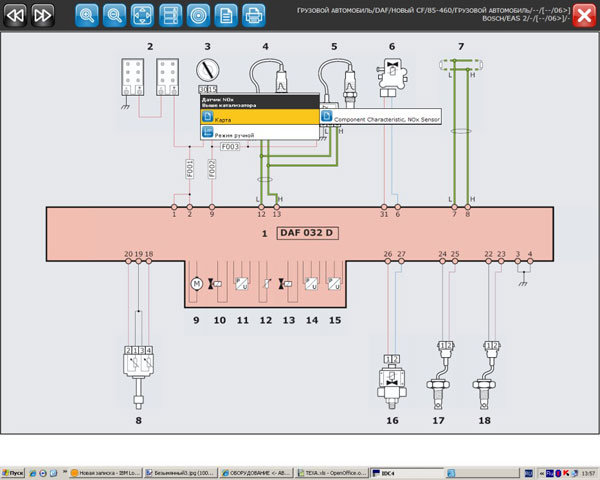Click the IDC4 taskbar button
Screen dimensions: 600x480
coord(407,473)
